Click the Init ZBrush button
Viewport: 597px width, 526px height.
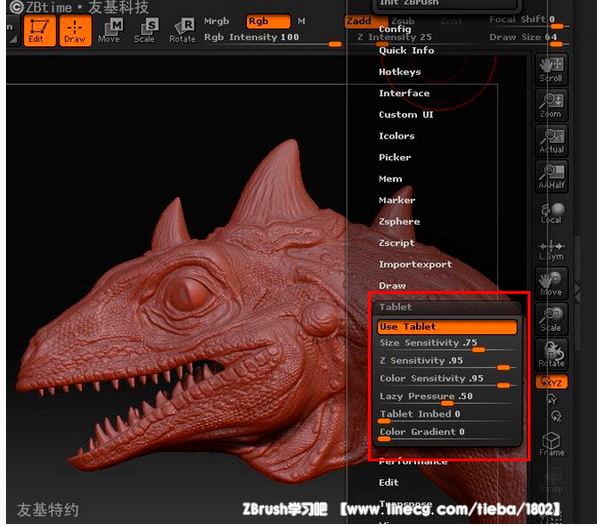click(x=447, y=3)
